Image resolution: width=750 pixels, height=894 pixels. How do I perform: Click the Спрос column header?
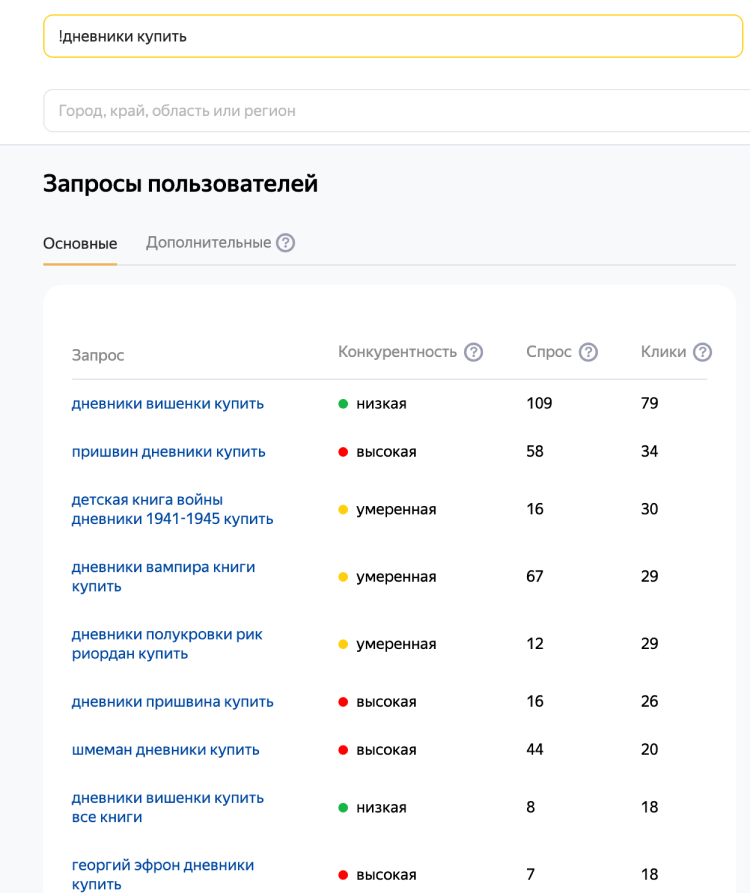click(x=549, y=352)
